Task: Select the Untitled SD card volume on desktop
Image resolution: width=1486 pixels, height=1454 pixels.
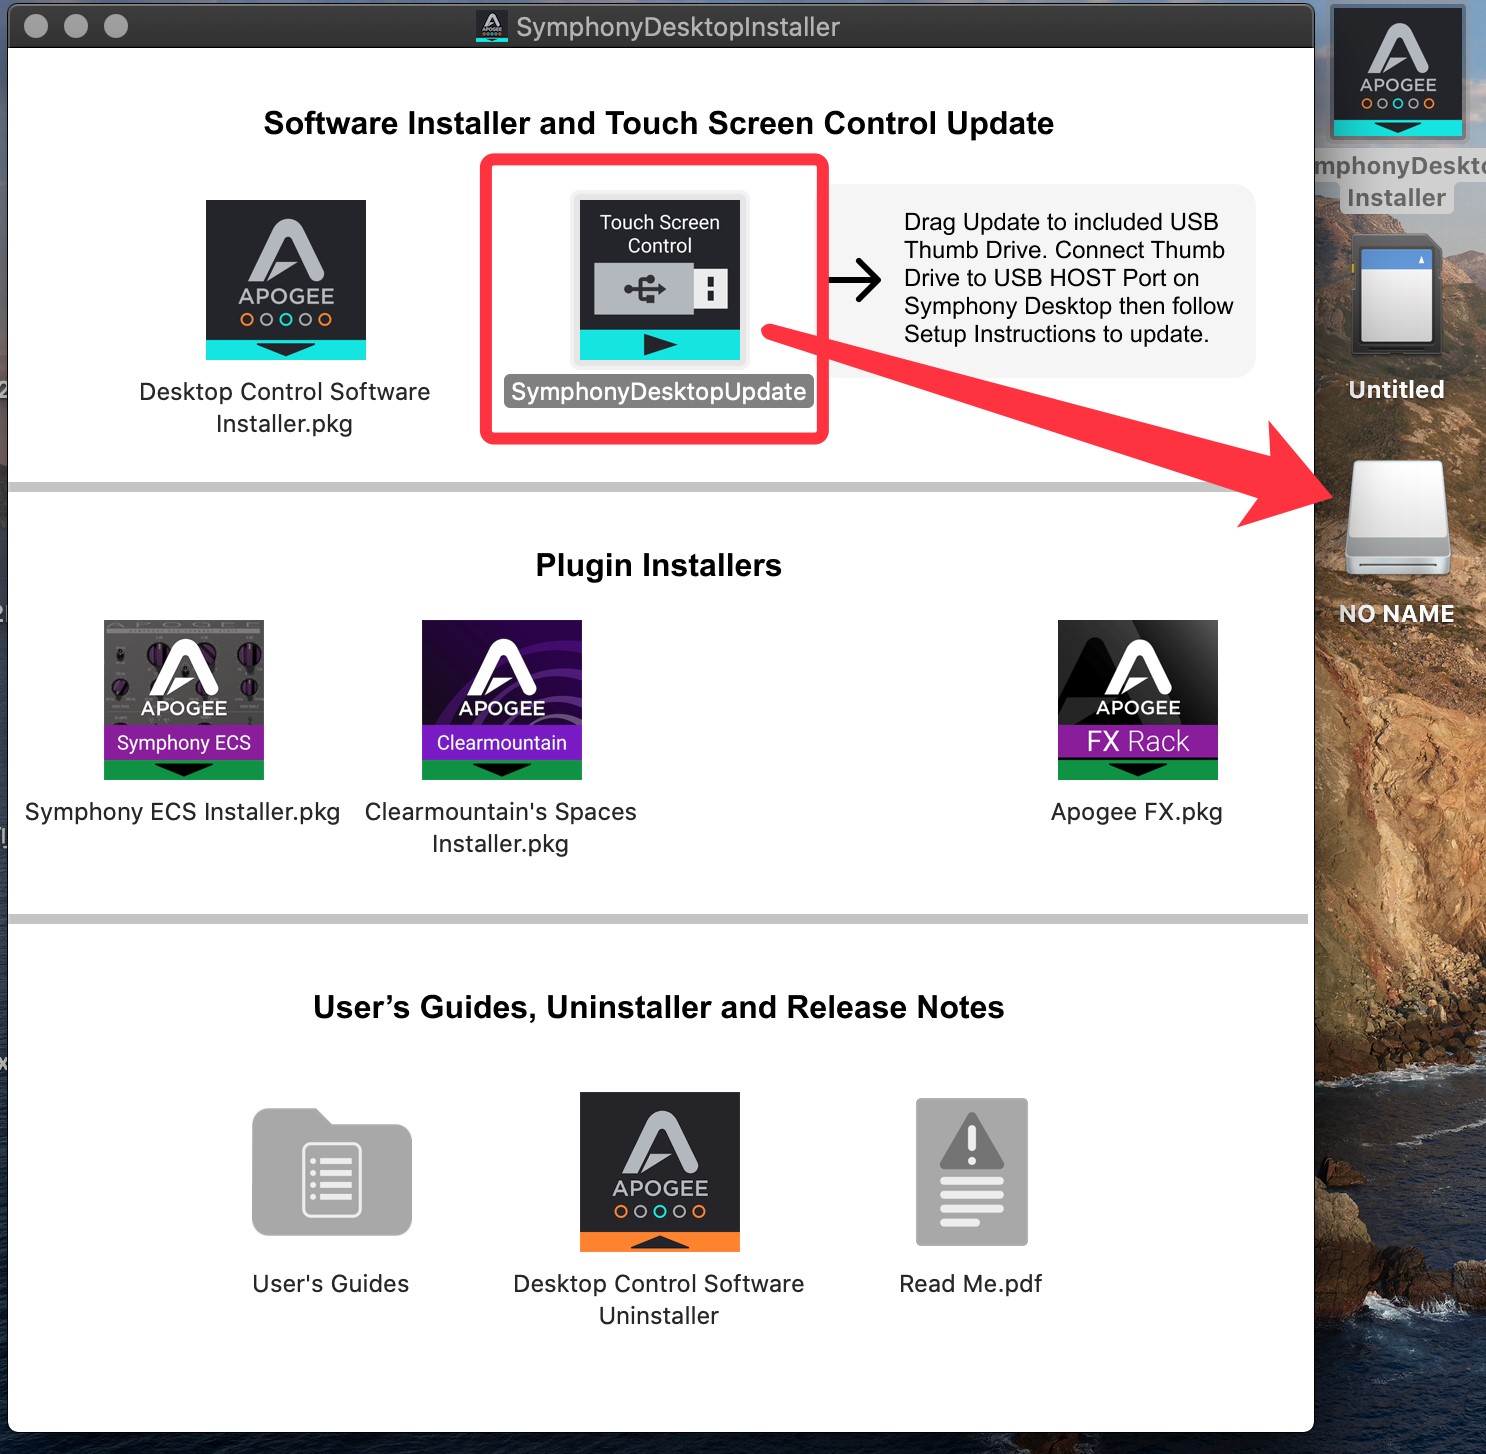Action: (x=1397, y=294)
